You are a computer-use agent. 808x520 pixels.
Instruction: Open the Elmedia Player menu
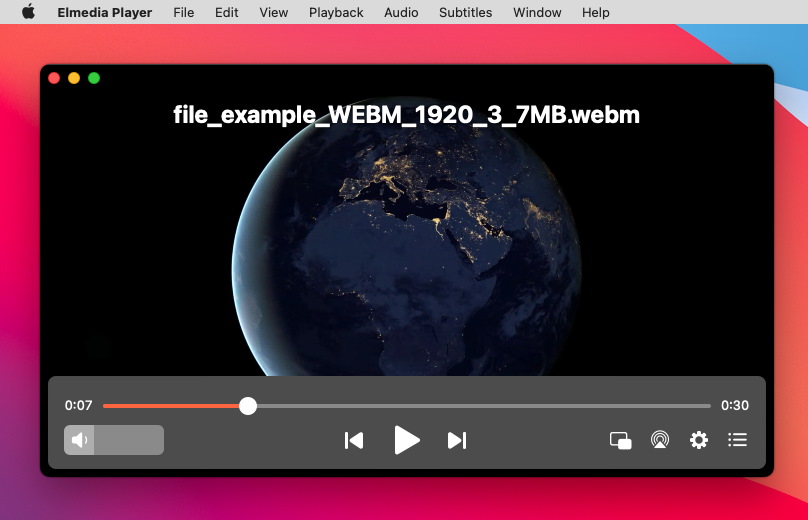tap(105, 12)
